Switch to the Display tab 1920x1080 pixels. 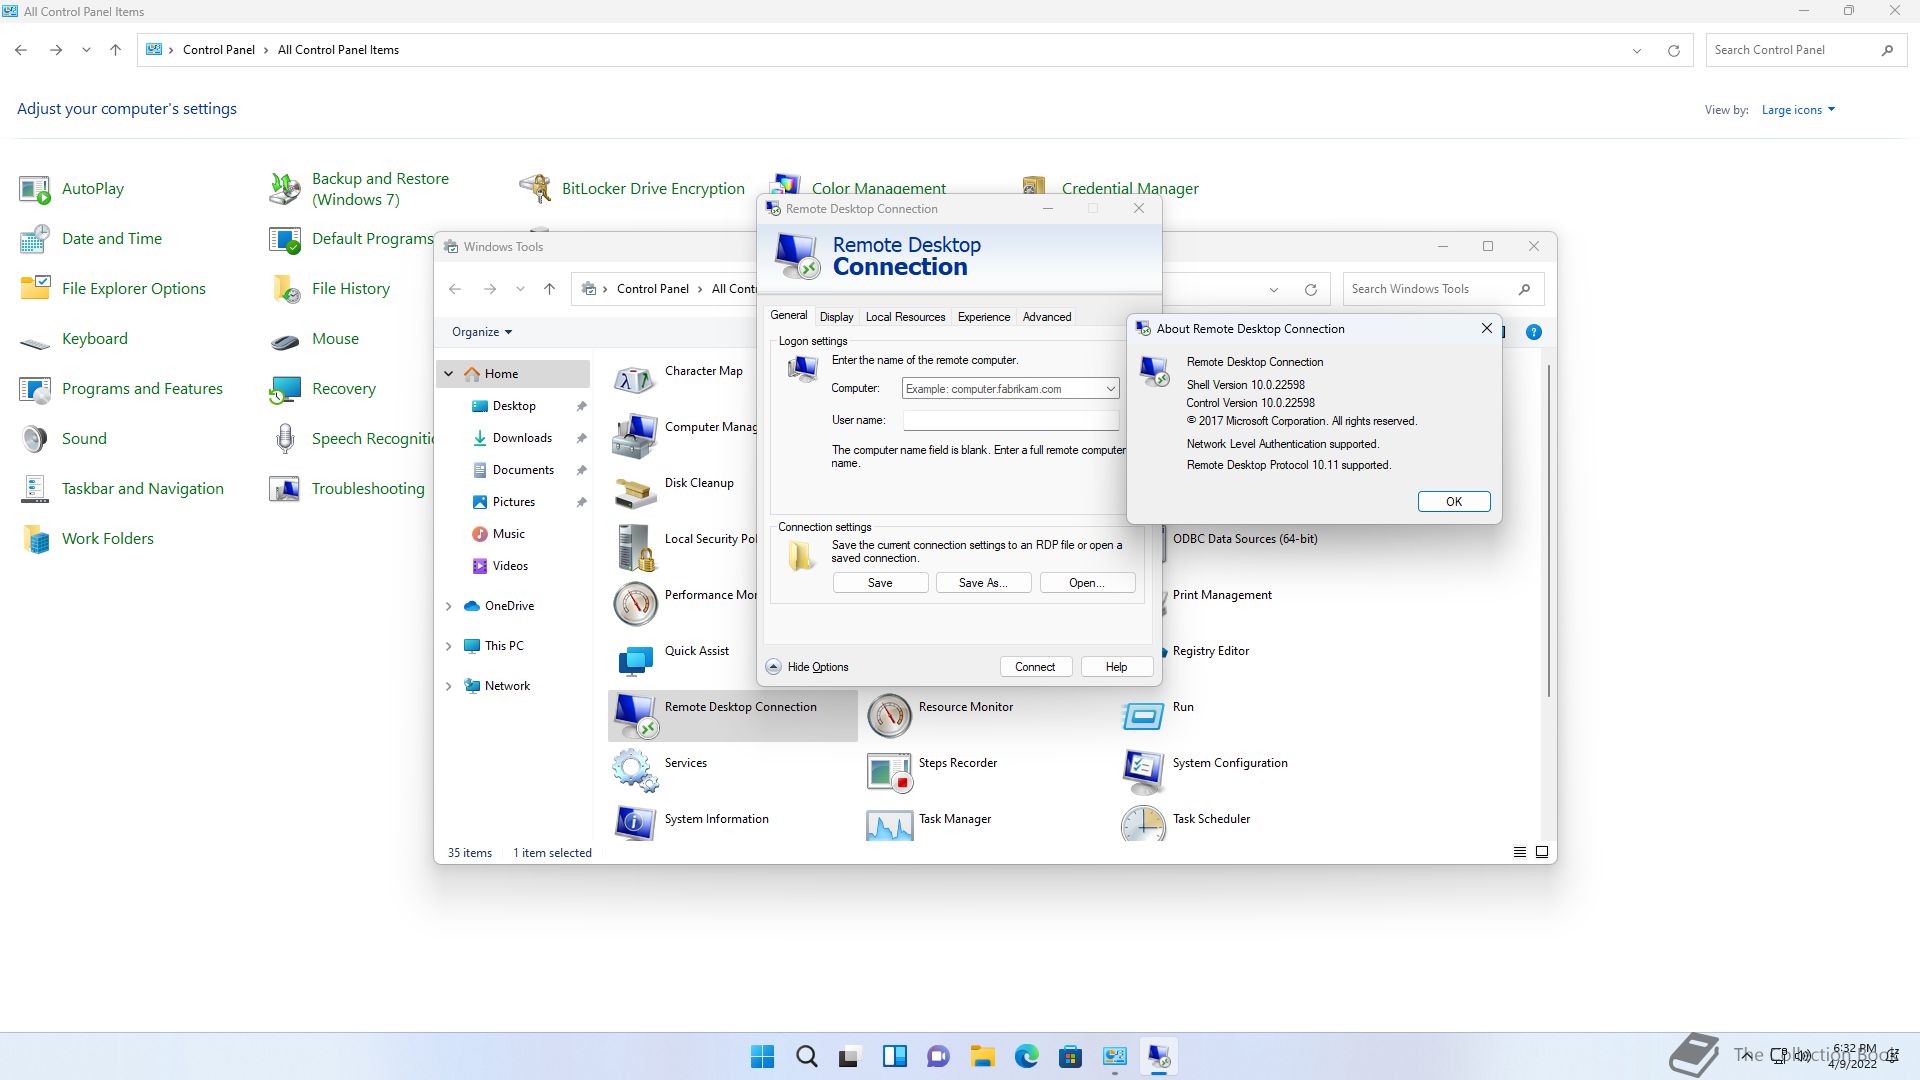(836, 317)
